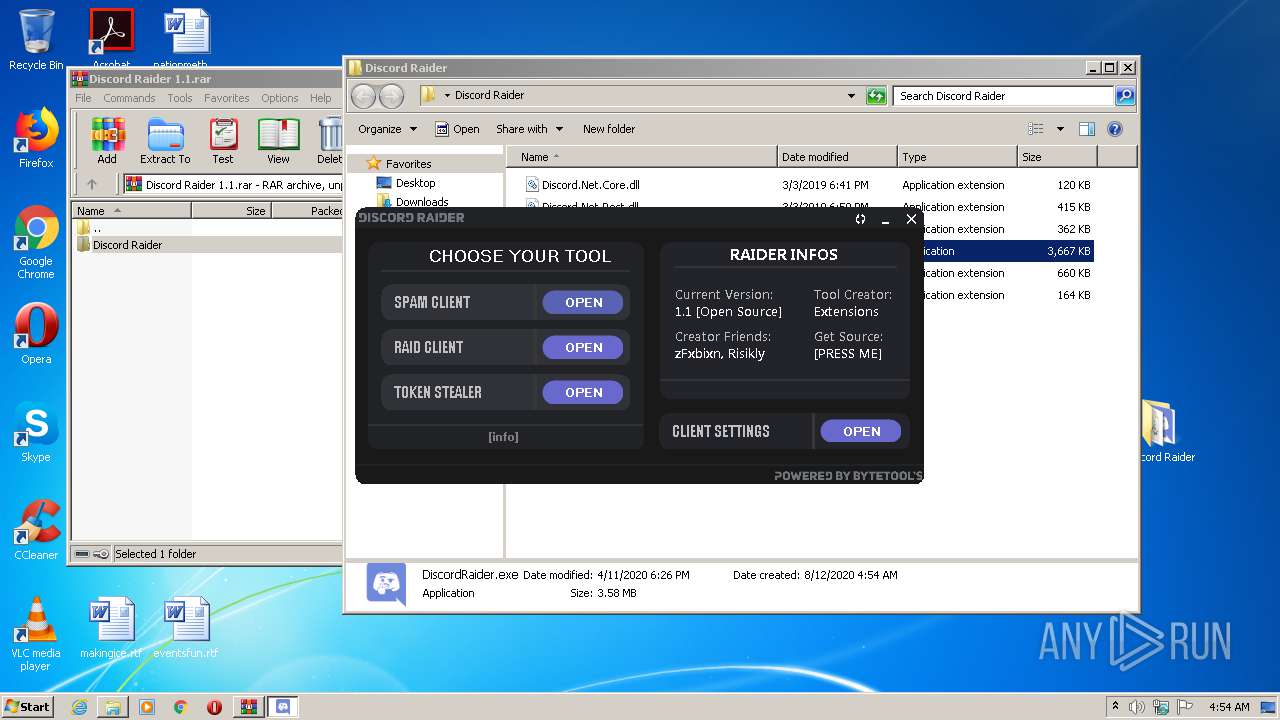Open VLC media player desktop icon

(x=36, y=634)
